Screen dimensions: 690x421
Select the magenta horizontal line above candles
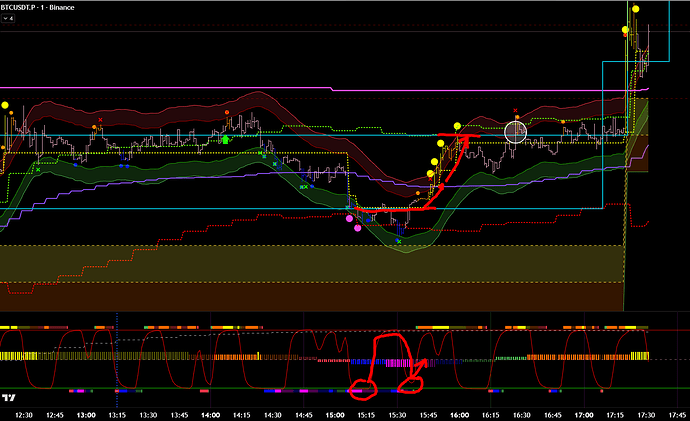pyautogui.click(x=400, y=93)
